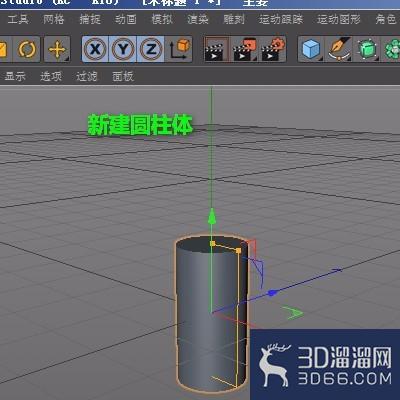The height and width of the screenshot is (400, 400).
Task: Open the 工具 menu
Action: [x=18, y=19]
